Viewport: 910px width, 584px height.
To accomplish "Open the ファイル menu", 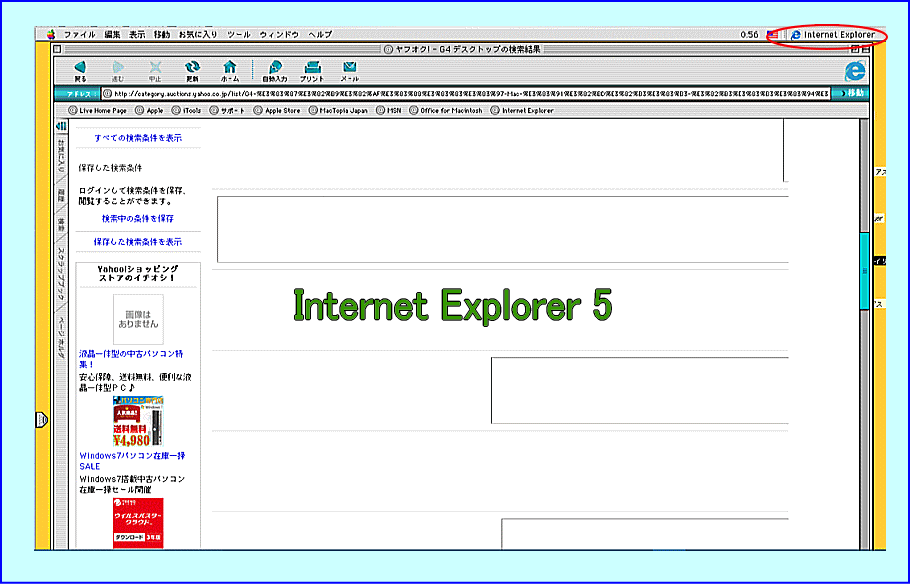I will pos(79,34).
